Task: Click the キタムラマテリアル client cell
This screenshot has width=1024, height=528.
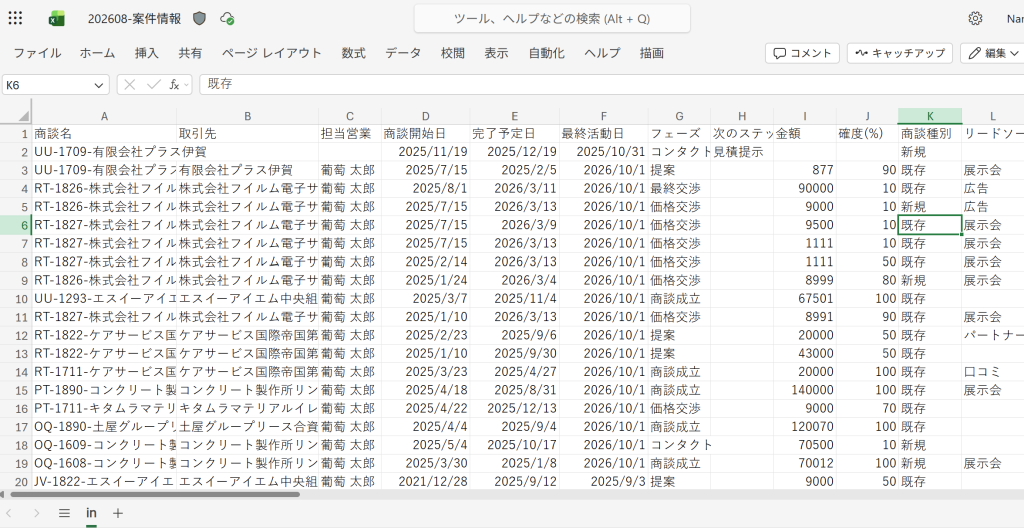Action: [248, 408]
